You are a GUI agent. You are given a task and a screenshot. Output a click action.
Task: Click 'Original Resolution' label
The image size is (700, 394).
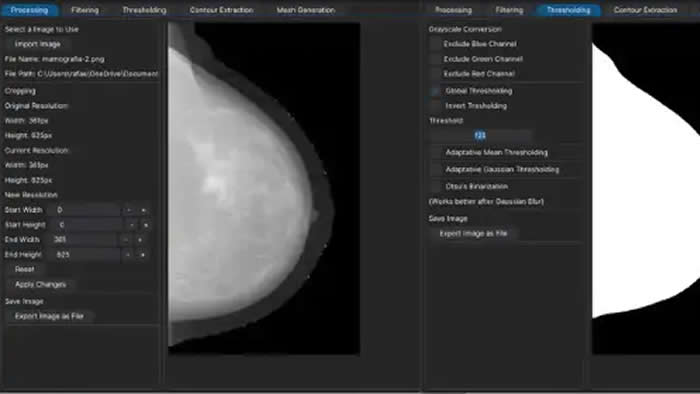tap(36, 106)
